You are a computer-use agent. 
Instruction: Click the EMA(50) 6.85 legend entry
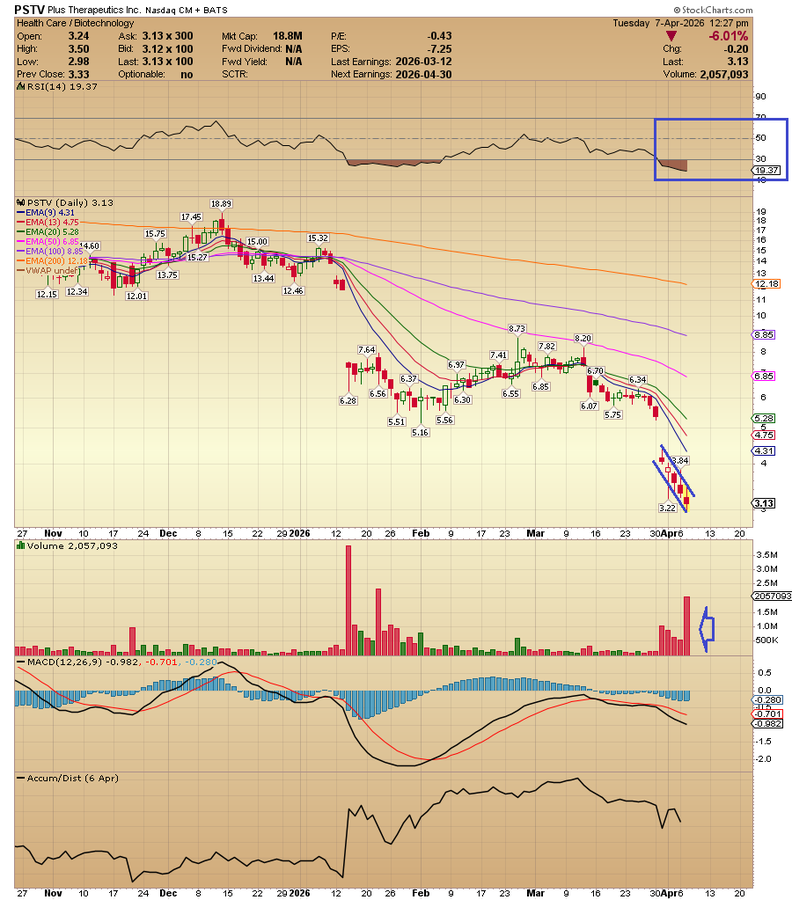(48, 242)
